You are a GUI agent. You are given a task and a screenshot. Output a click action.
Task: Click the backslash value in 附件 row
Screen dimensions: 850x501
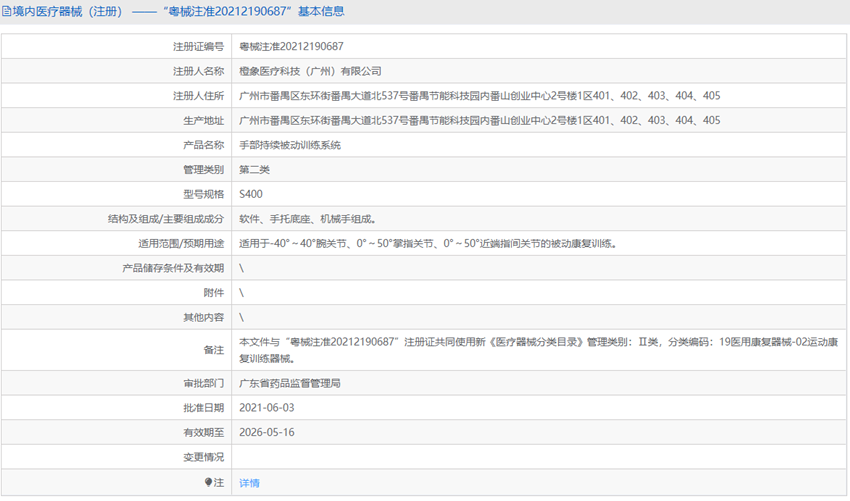(241, 293)
